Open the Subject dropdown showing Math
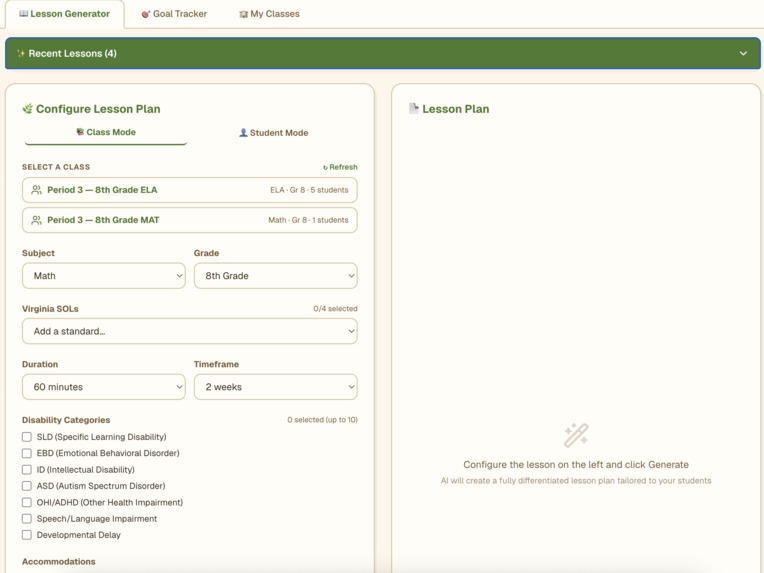The width and height of the screenshot is (764, 573). (104, 276)
